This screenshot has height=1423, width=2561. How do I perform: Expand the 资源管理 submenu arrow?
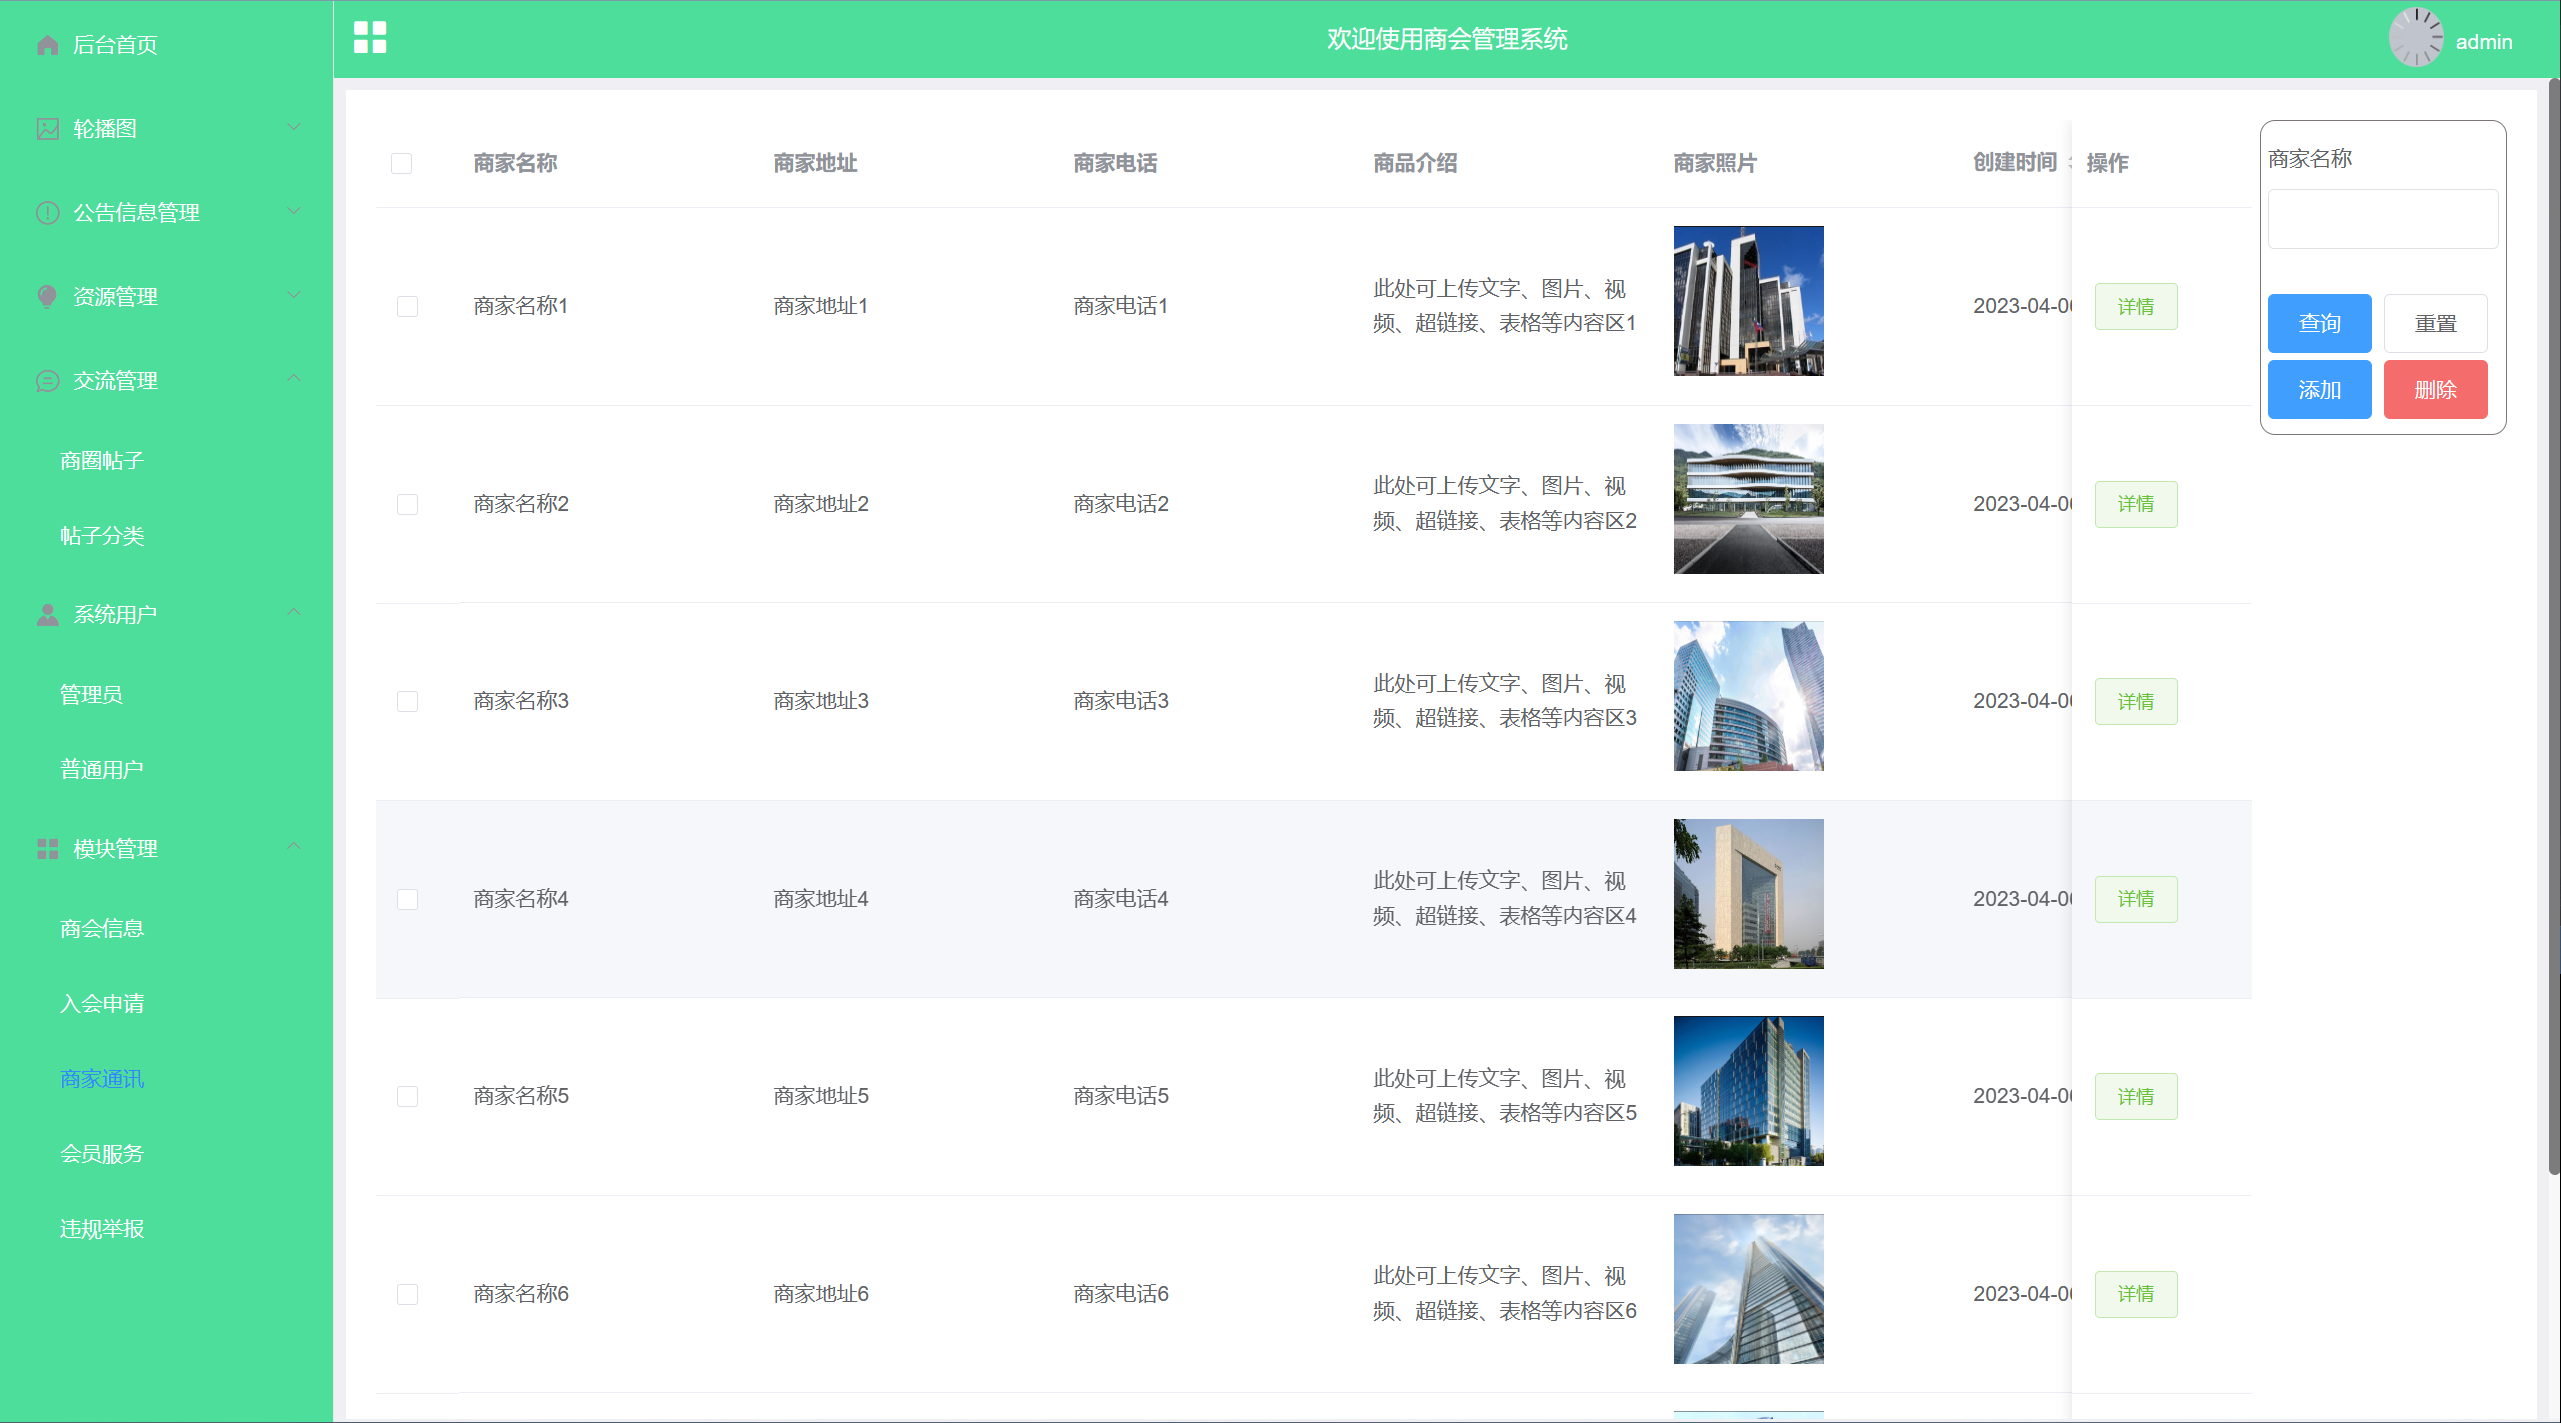pos(294,295)
